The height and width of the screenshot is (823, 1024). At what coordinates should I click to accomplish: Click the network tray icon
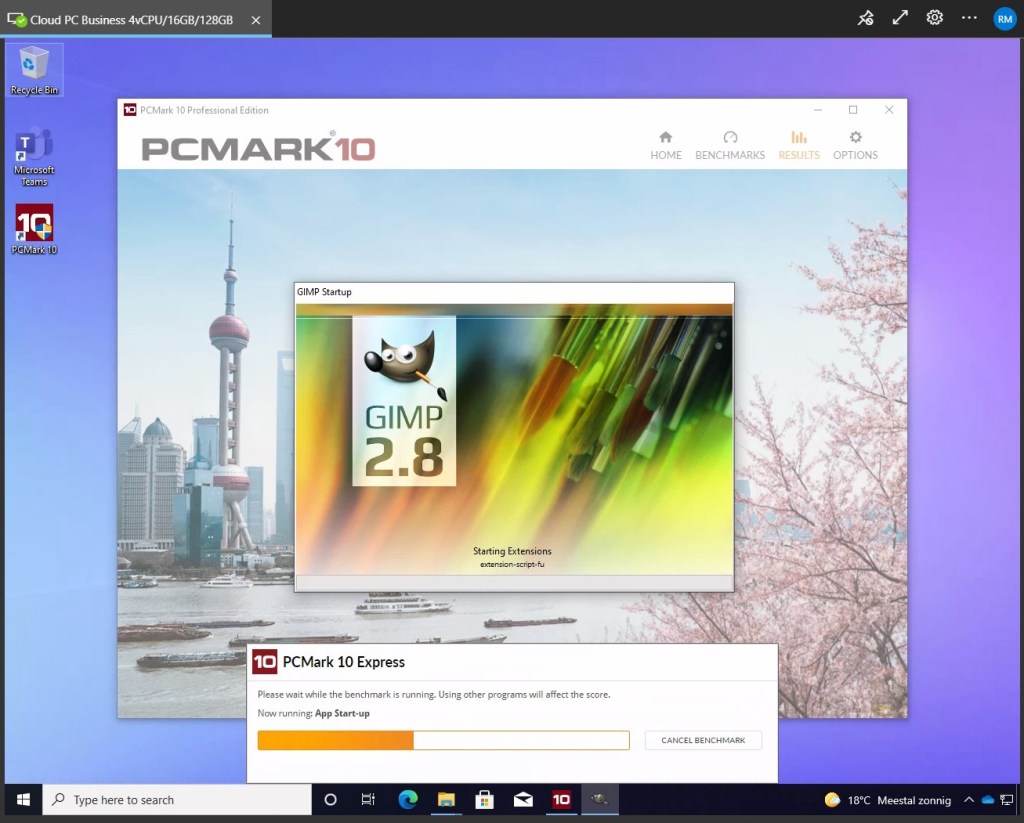(x=1006, y=800)
